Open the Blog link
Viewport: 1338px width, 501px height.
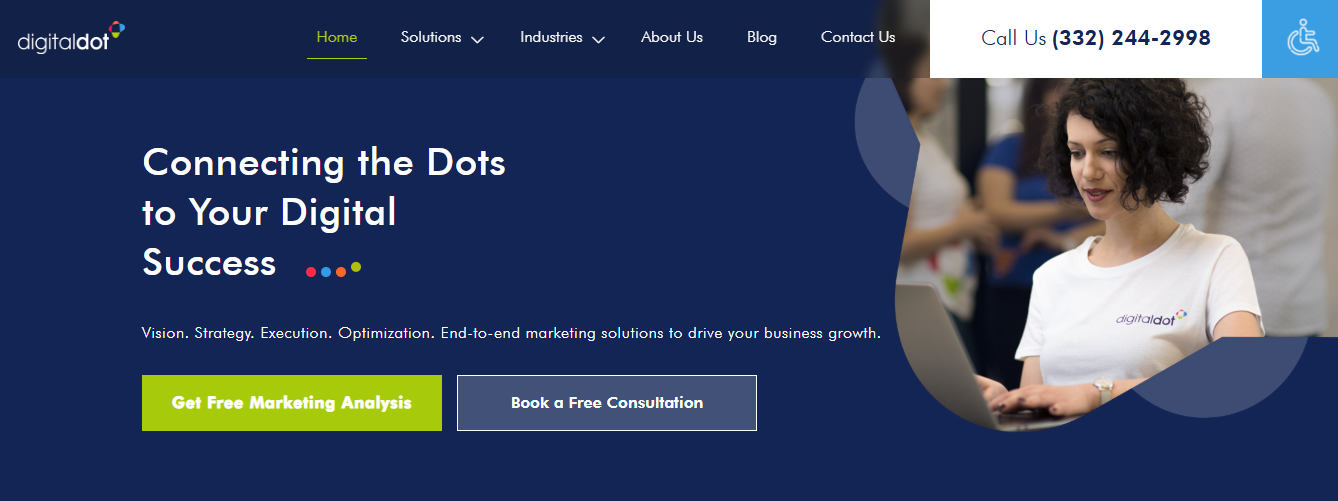pyautogui.click(x=762, y=37)
